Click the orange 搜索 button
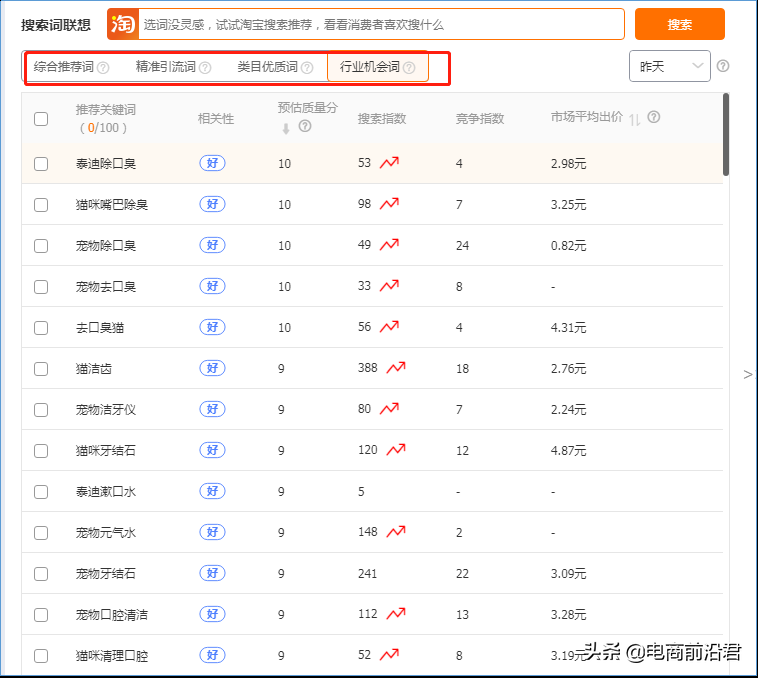Screen dimensions: 758x678 click(679, 24)
